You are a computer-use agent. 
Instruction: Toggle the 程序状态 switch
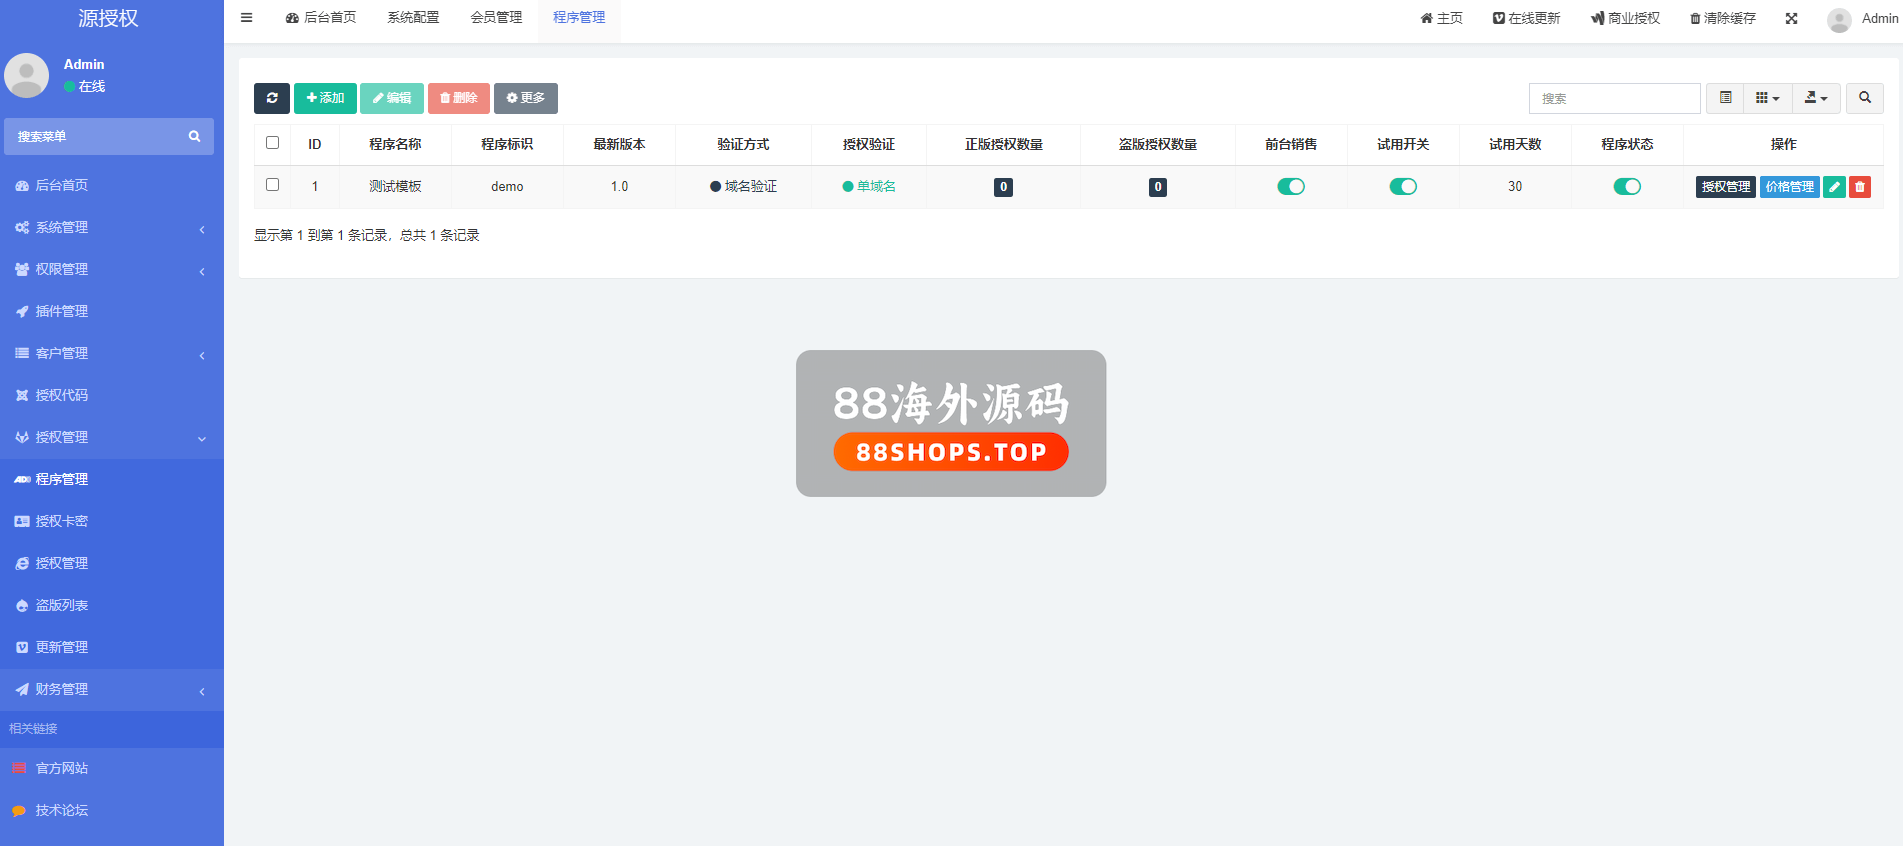tap(1627, 187)
